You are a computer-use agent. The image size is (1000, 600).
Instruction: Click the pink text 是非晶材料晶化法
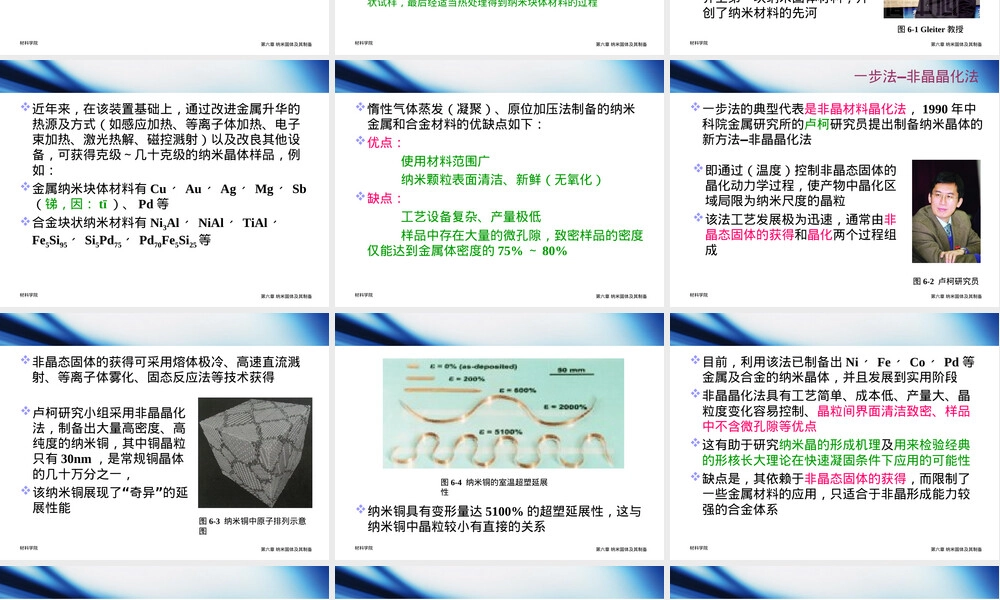pyautogui.click(x=855, y=109)
